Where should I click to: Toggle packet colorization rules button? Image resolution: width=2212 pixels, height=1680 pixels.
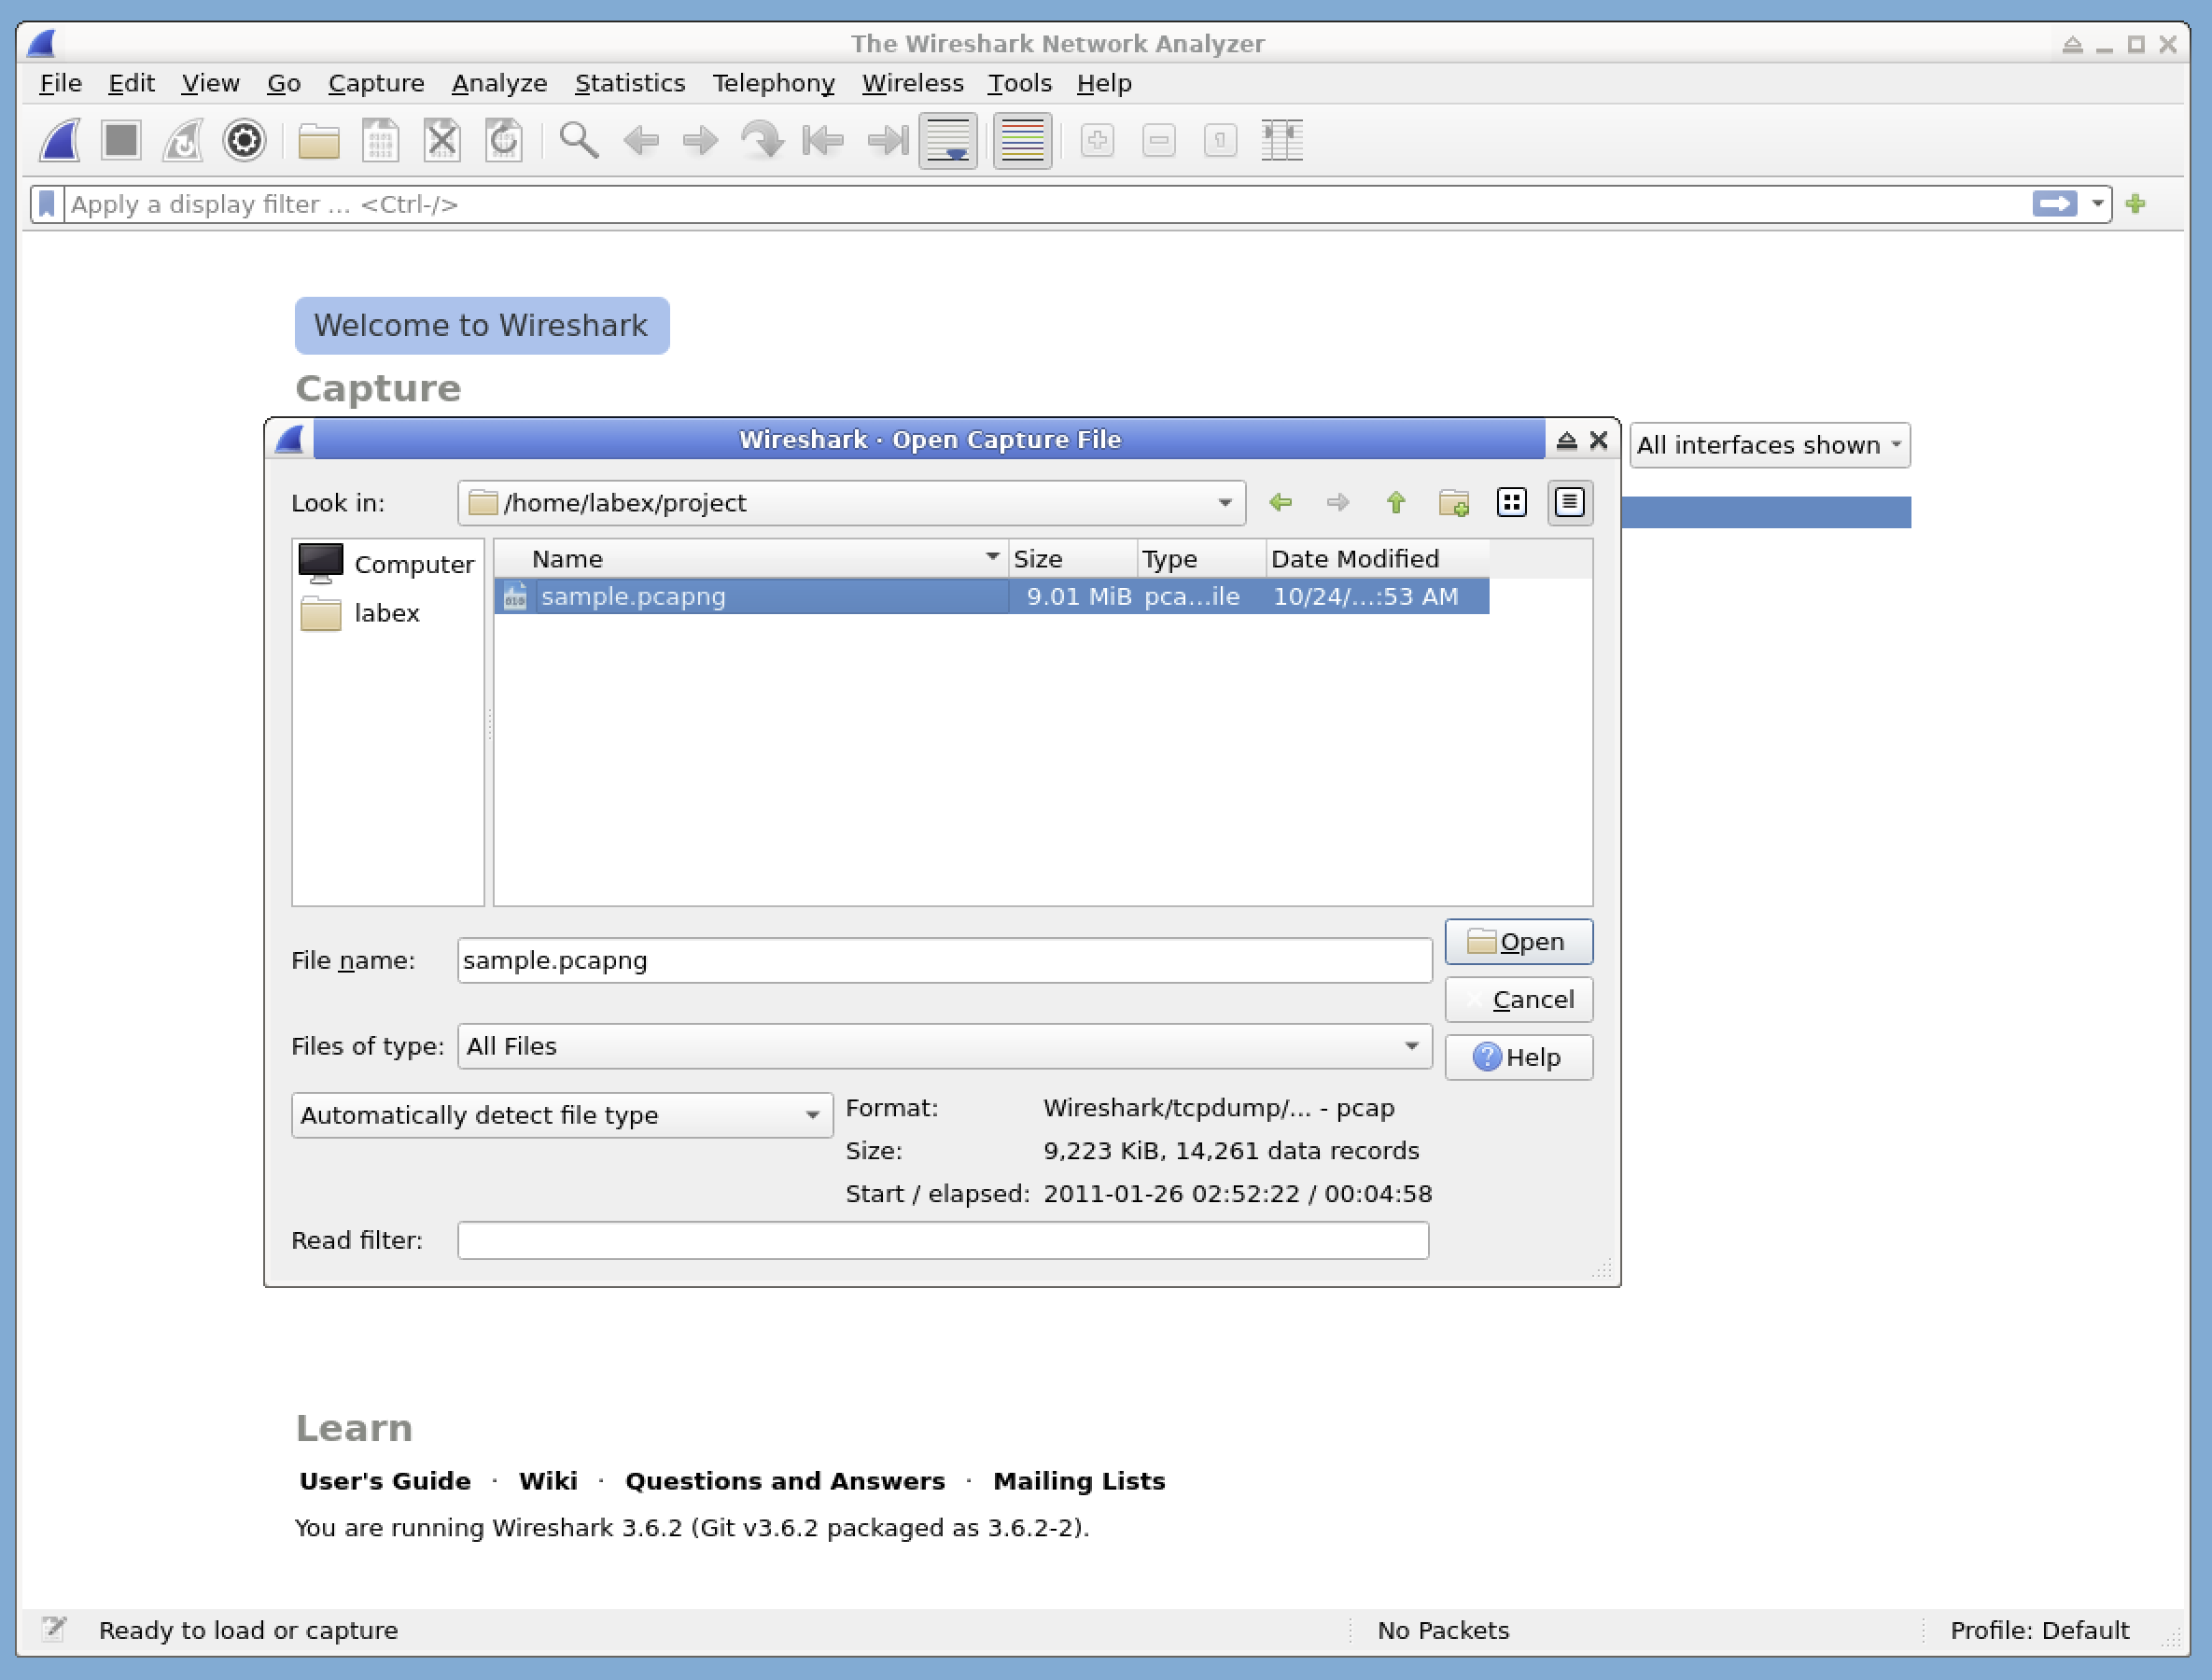point(1022,140)
